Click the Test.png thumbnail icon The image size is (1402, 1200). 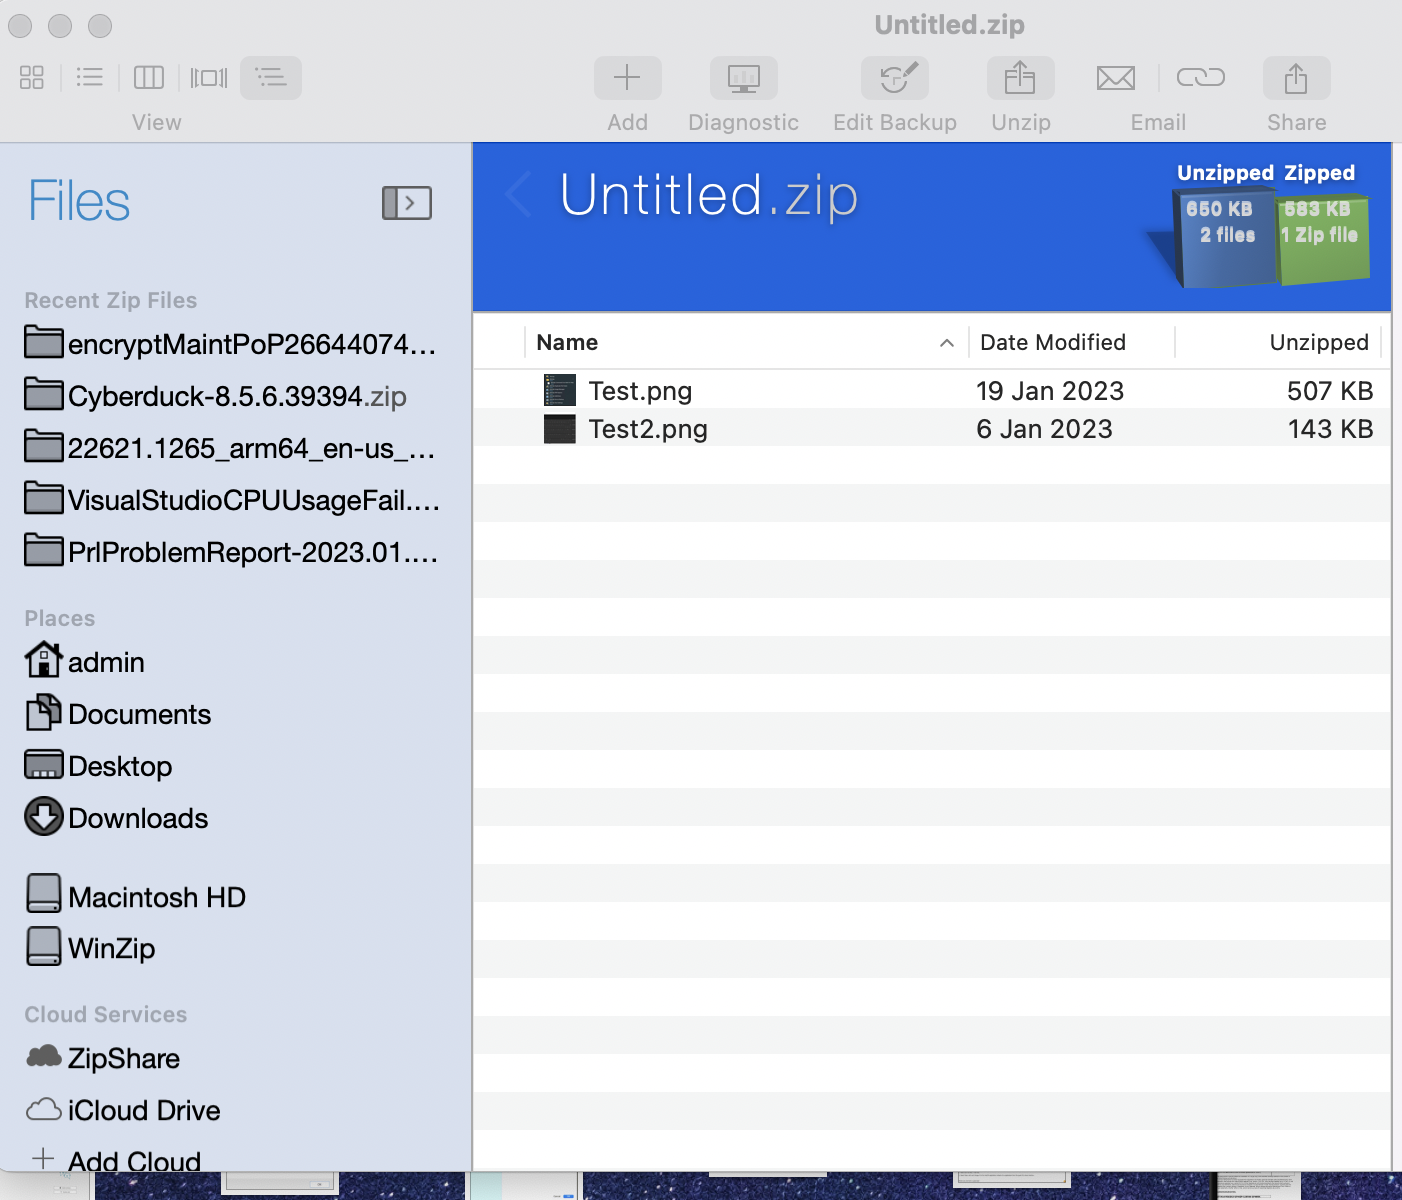pos(560,390)
